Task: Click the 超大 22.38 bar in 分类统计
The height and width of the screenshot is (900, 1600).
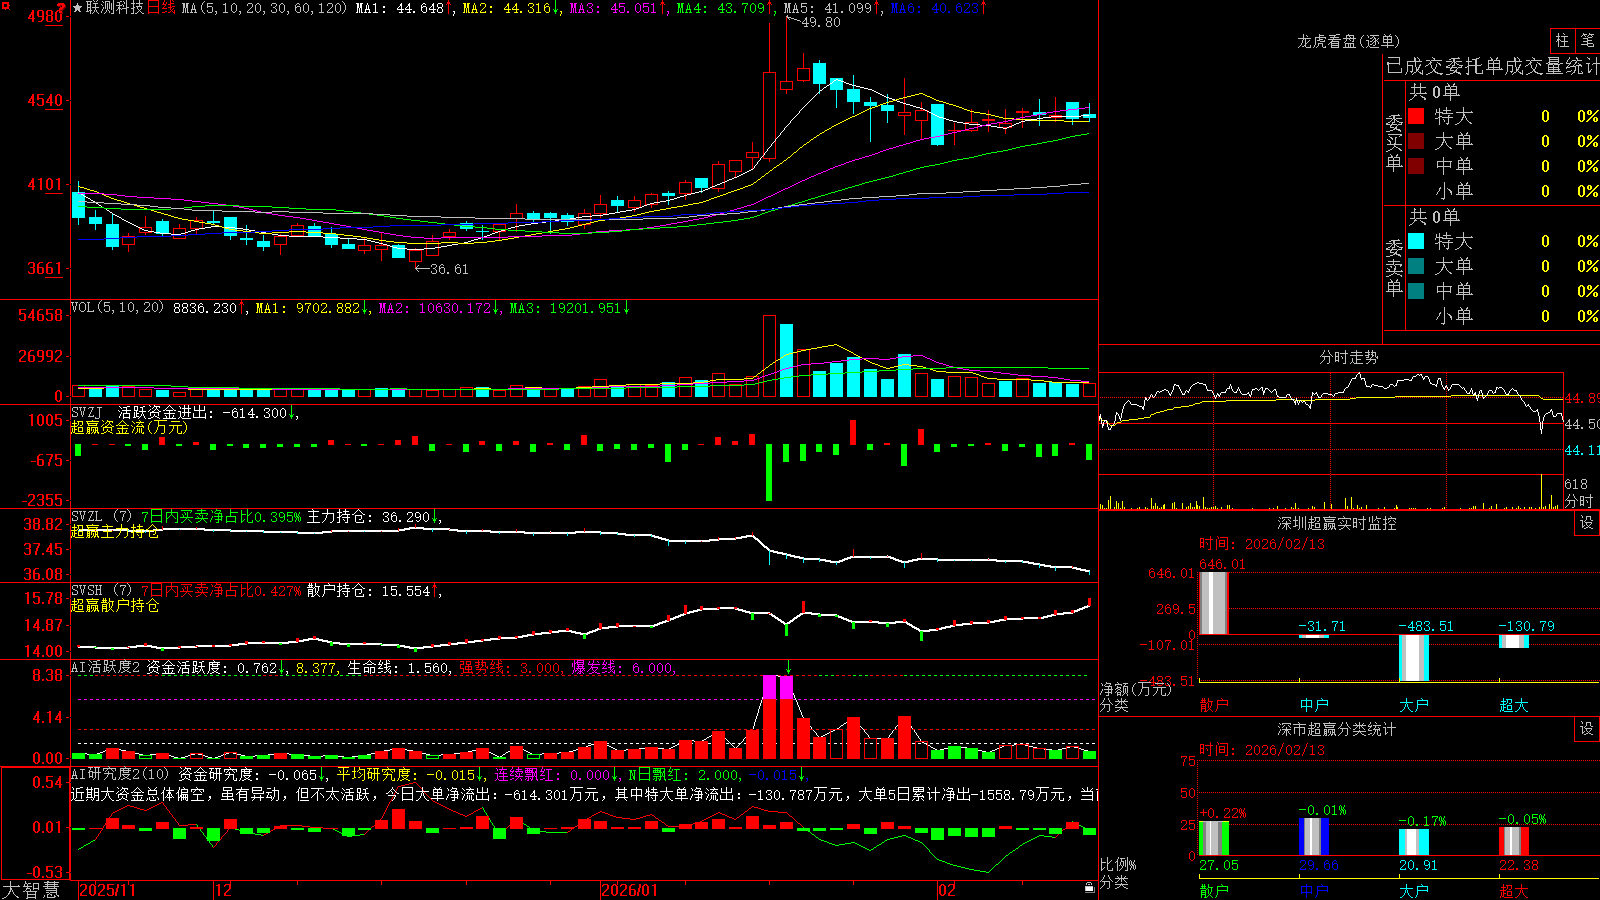Action: pyautogui.click(x=1513, y=841)
